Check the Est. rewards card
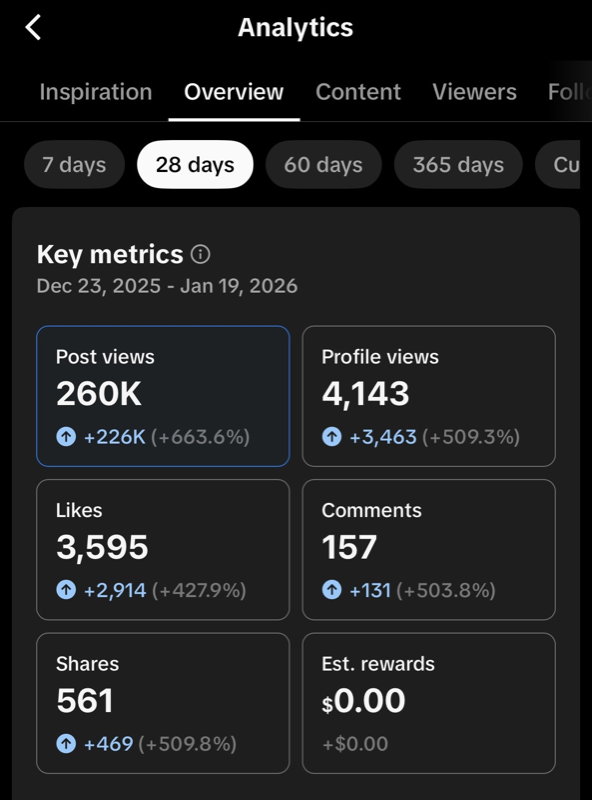The image size is (592, 800). tap(430, 700)
